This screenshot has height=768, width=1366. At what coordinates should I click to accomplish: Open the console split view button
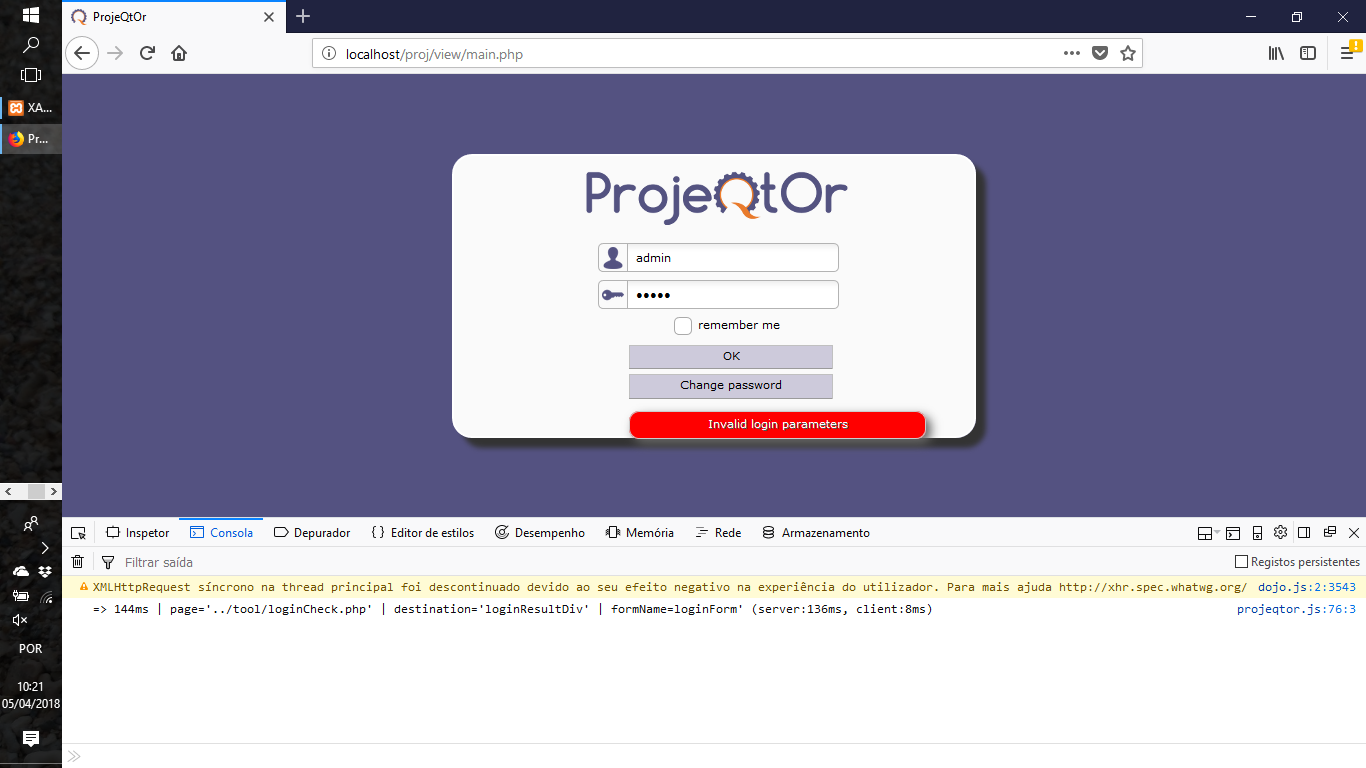[x=1233, y=533]
